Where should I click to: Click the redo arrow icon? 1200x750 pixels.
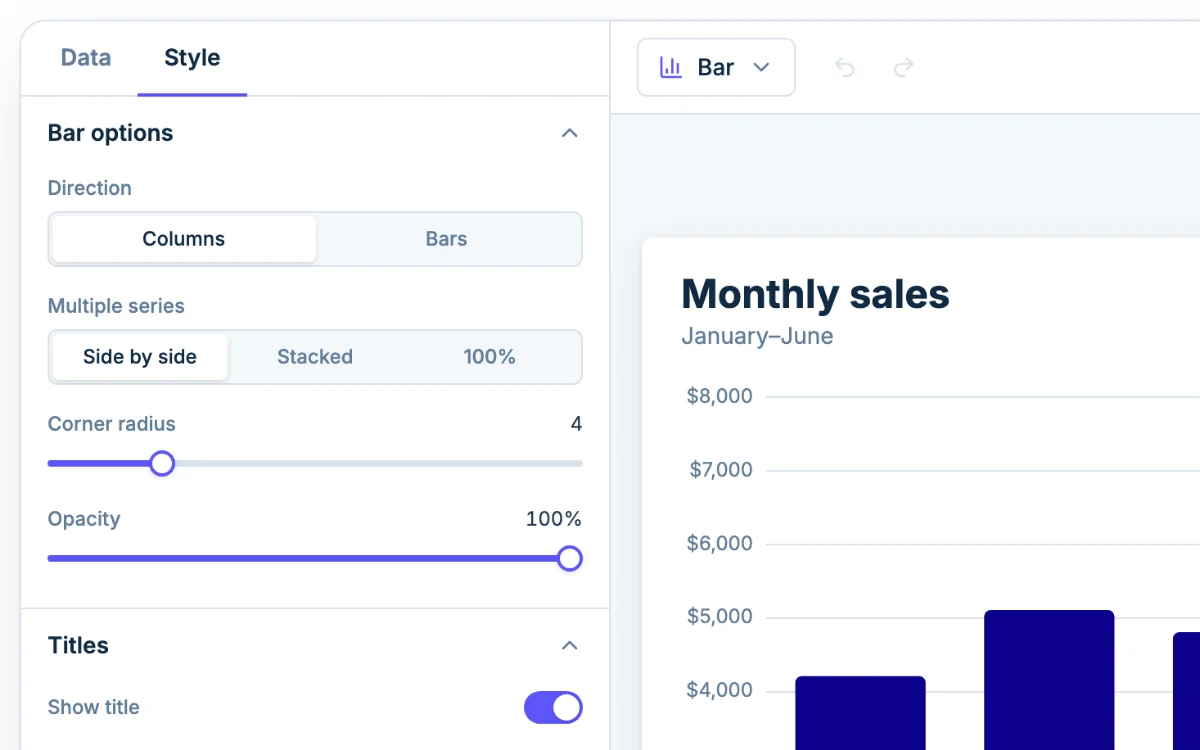pyautogui.click(x=904, y=67)
